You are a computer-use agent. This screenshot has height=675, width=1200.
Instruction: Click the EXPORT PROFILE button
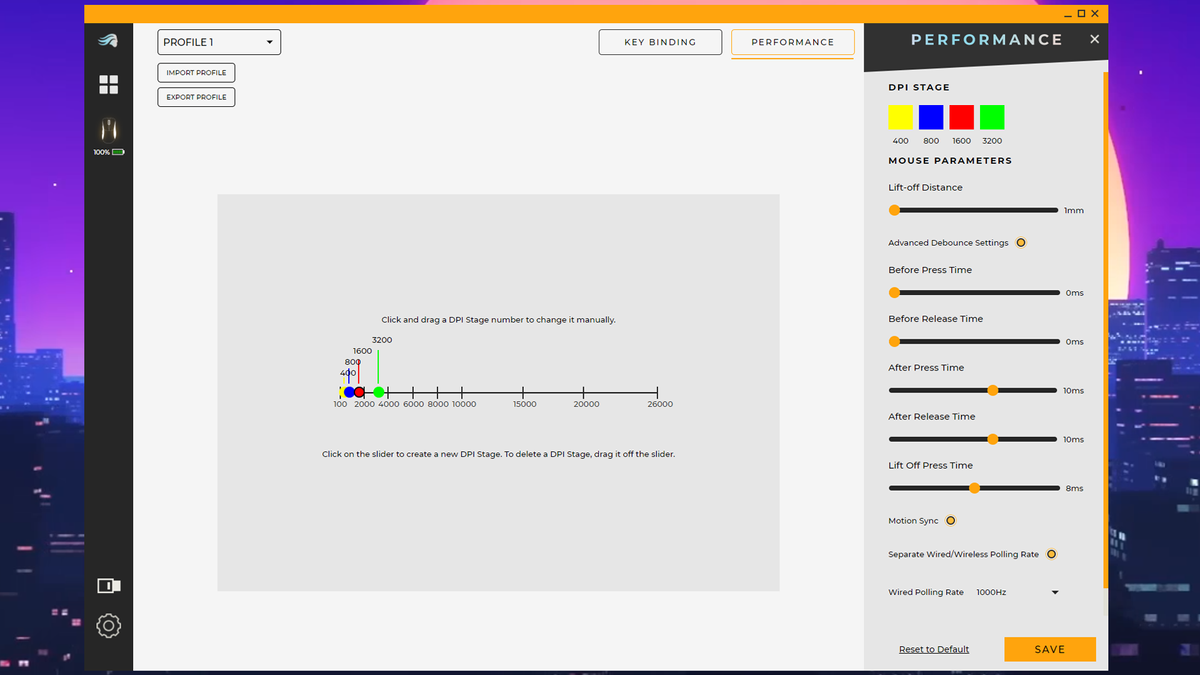[196, 97]
